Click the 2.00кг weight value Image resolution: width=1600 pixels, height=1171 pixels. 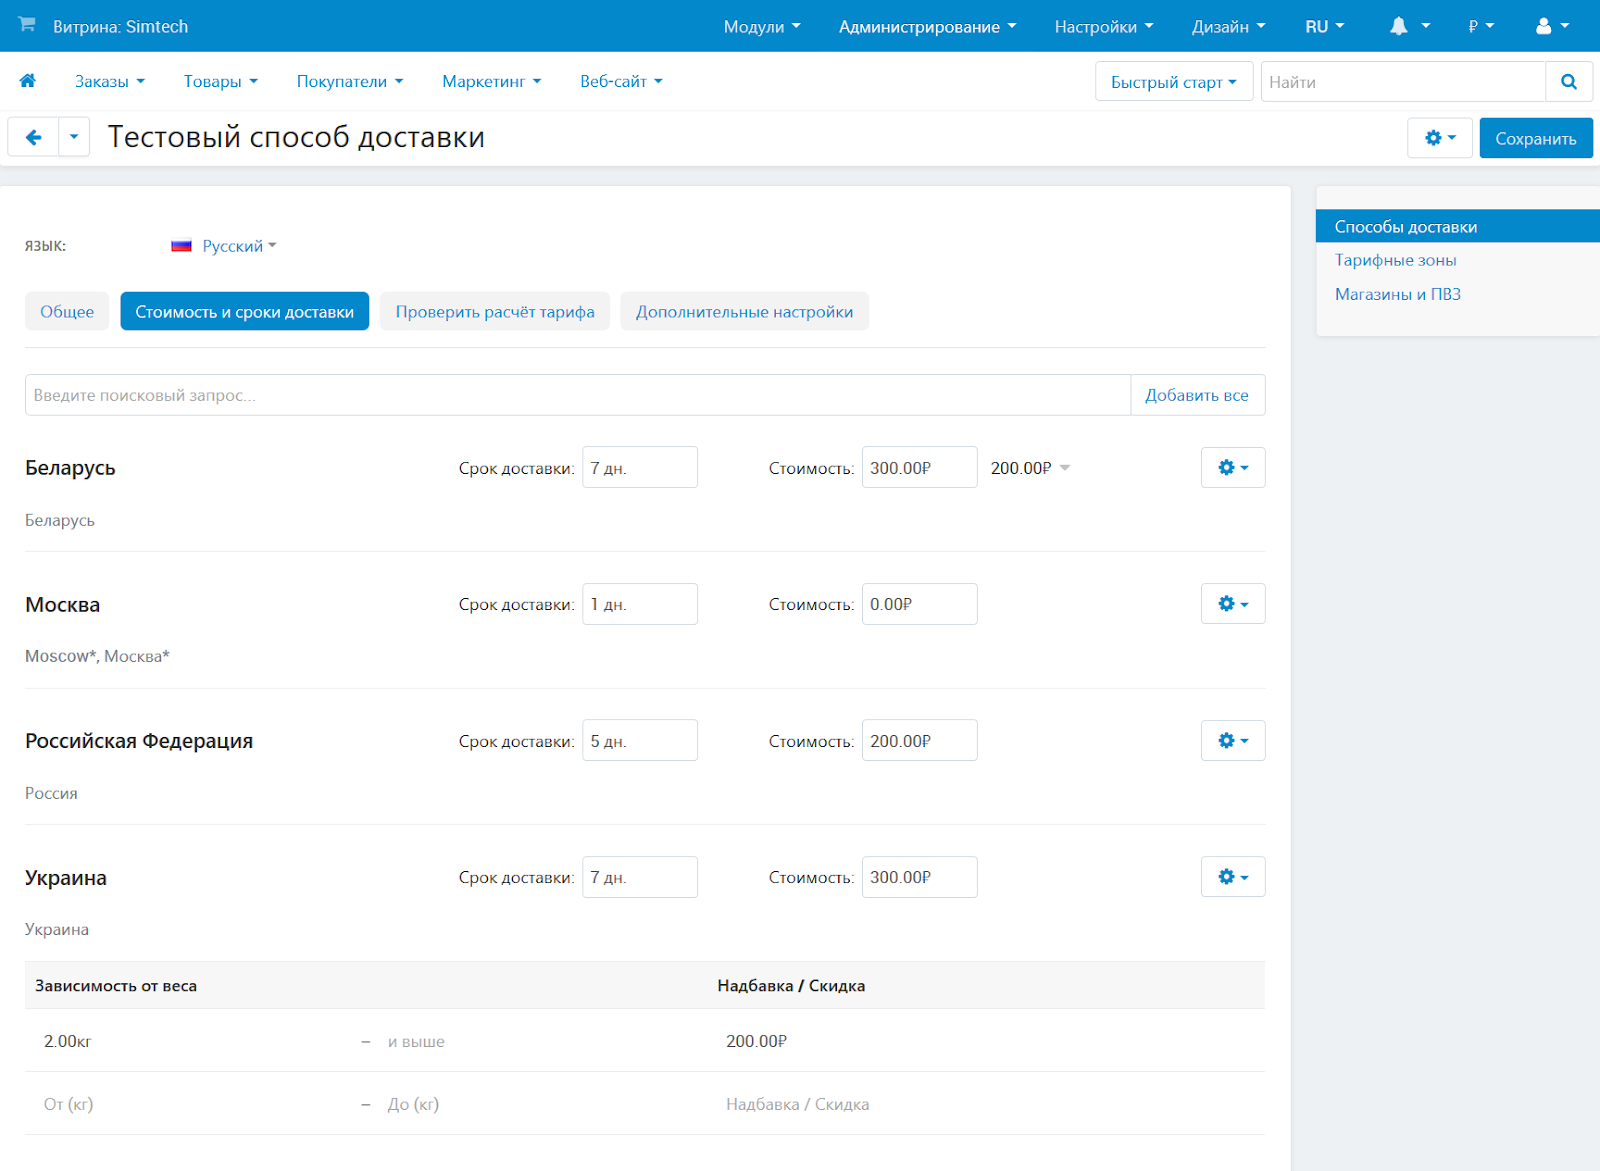67,1041
